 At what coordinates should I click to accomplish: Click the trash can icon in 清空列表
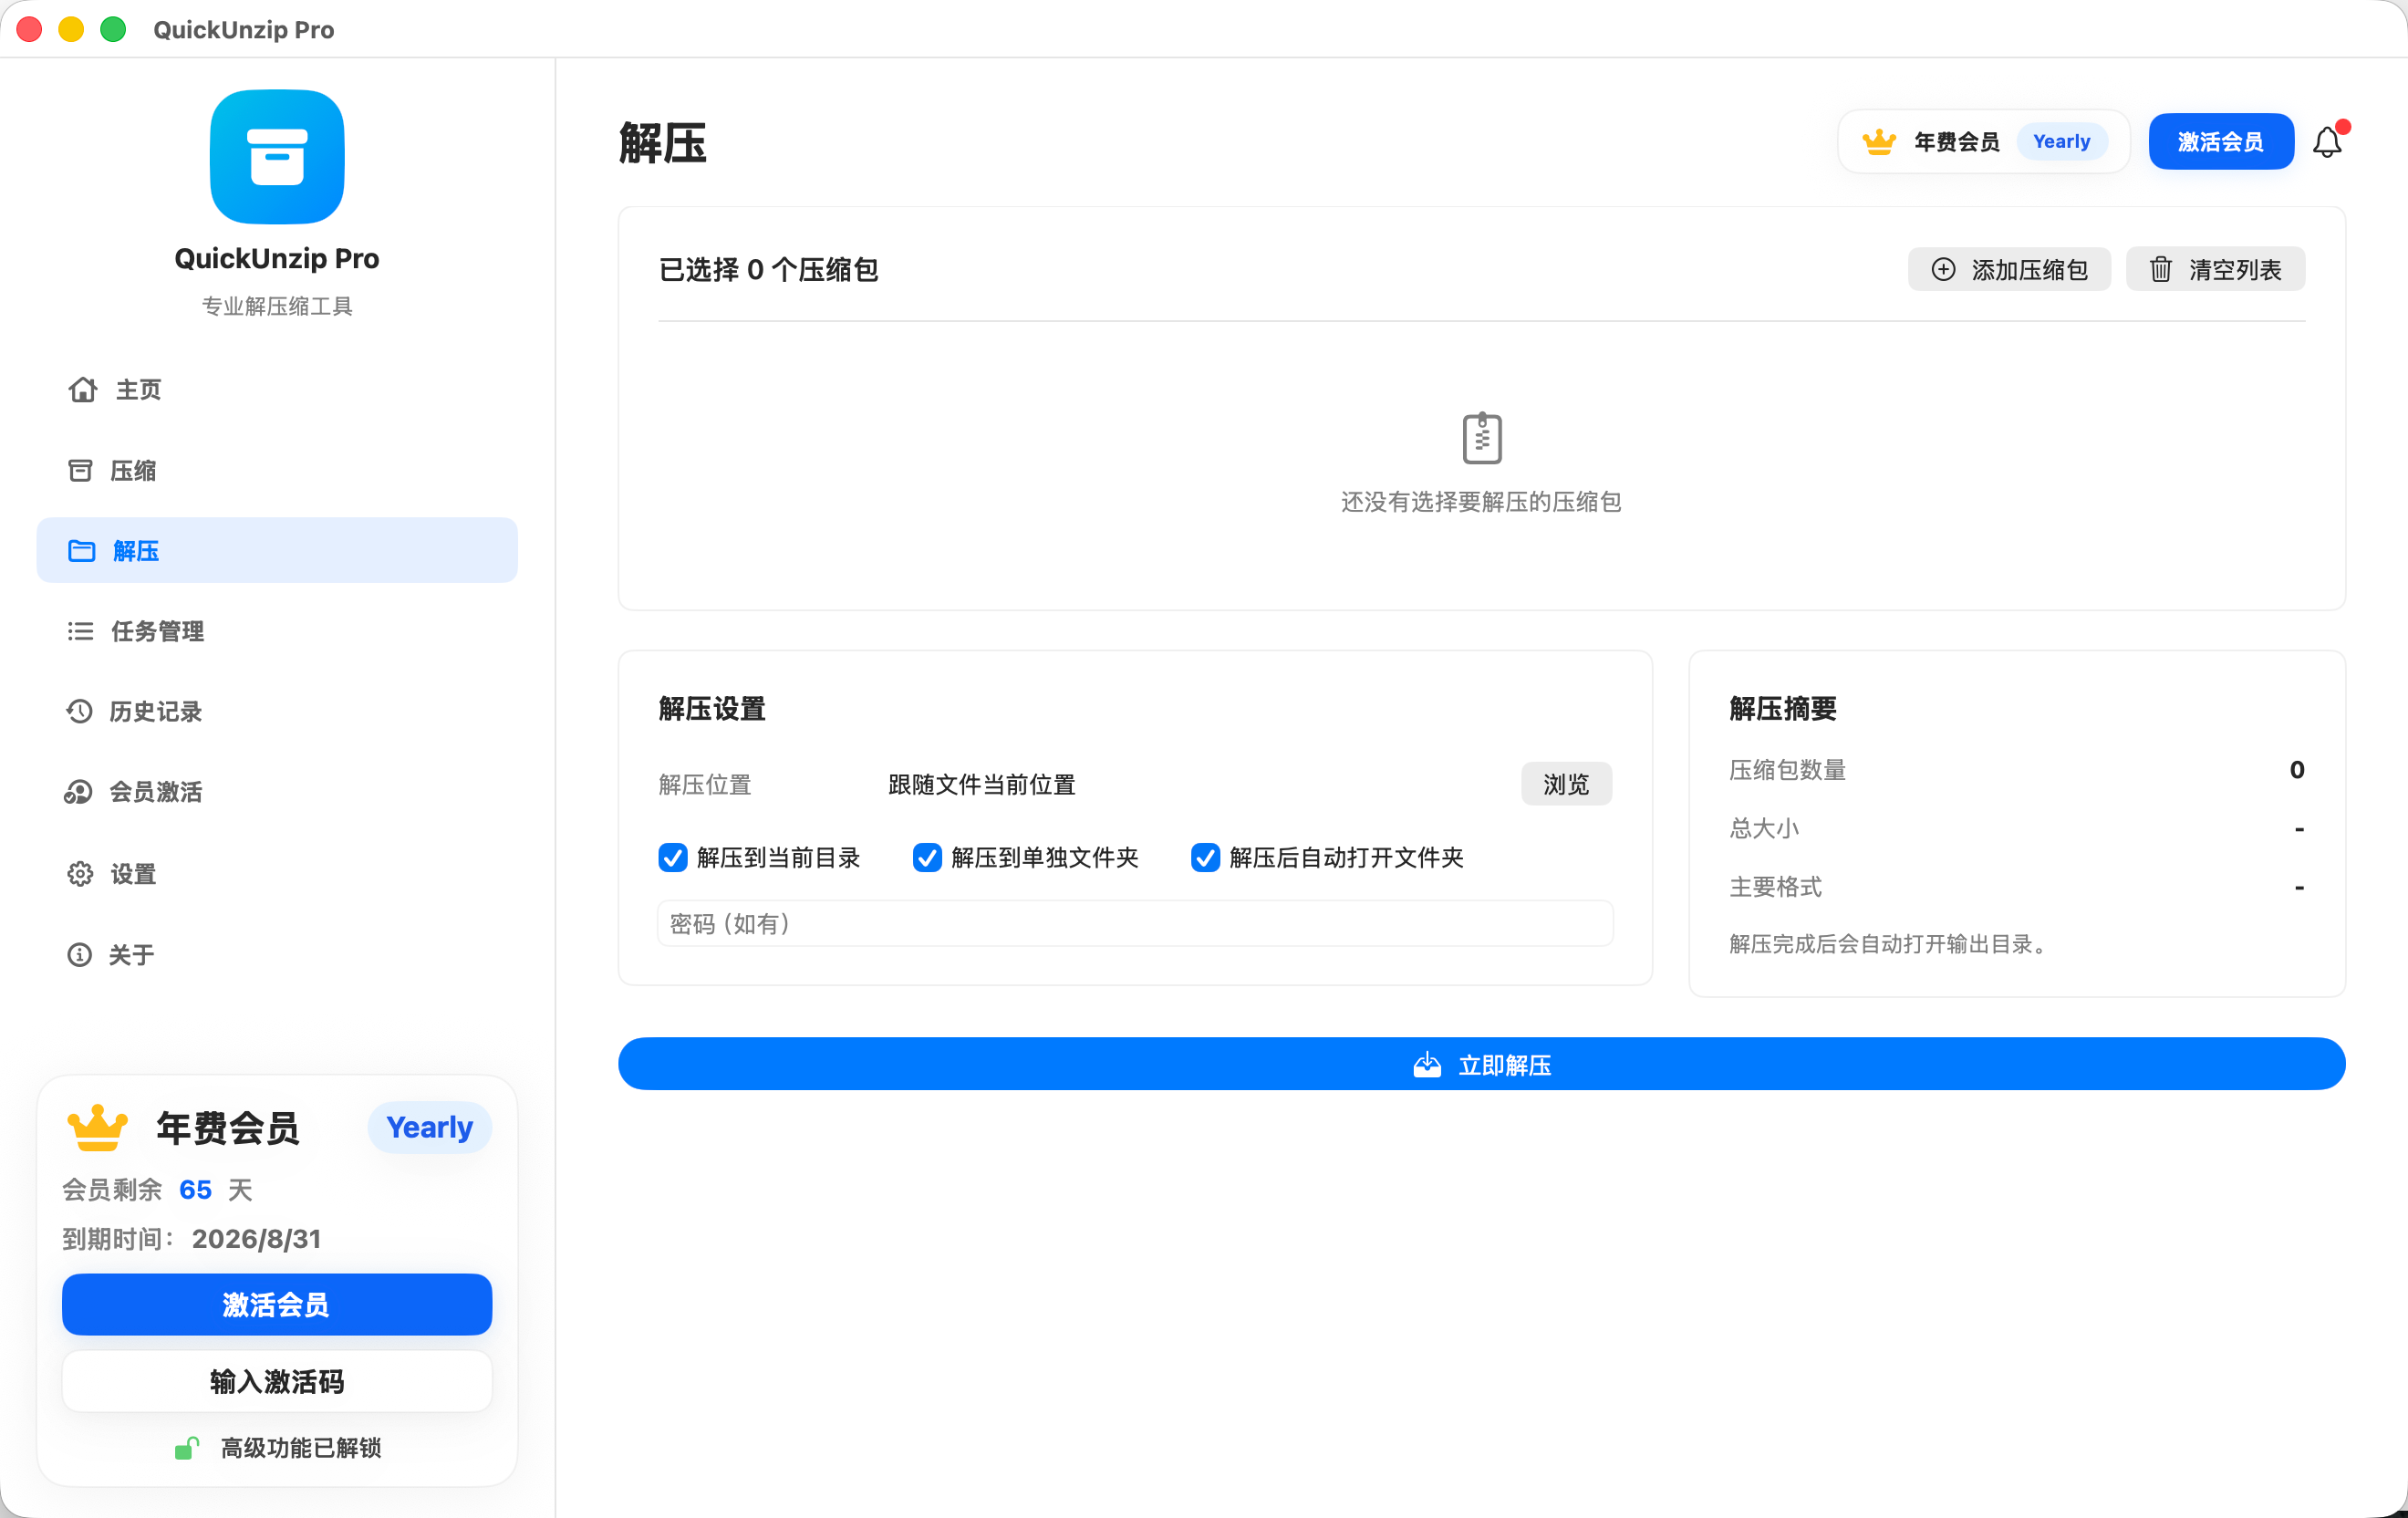2161,269
